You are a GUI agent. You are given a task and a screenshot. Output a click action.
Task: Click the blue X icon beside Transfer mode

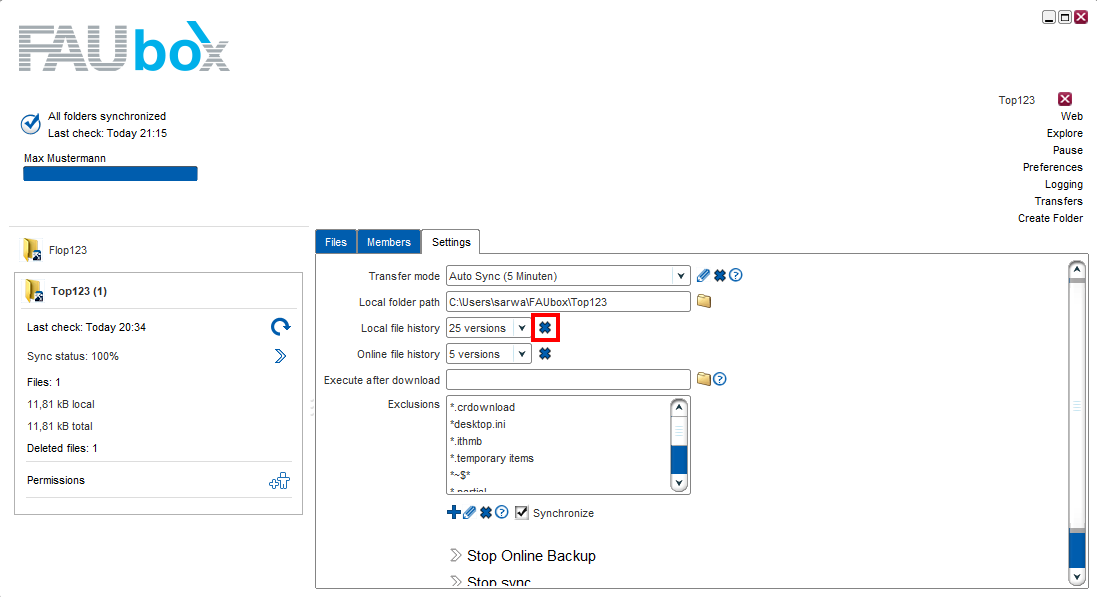[719, 276]
